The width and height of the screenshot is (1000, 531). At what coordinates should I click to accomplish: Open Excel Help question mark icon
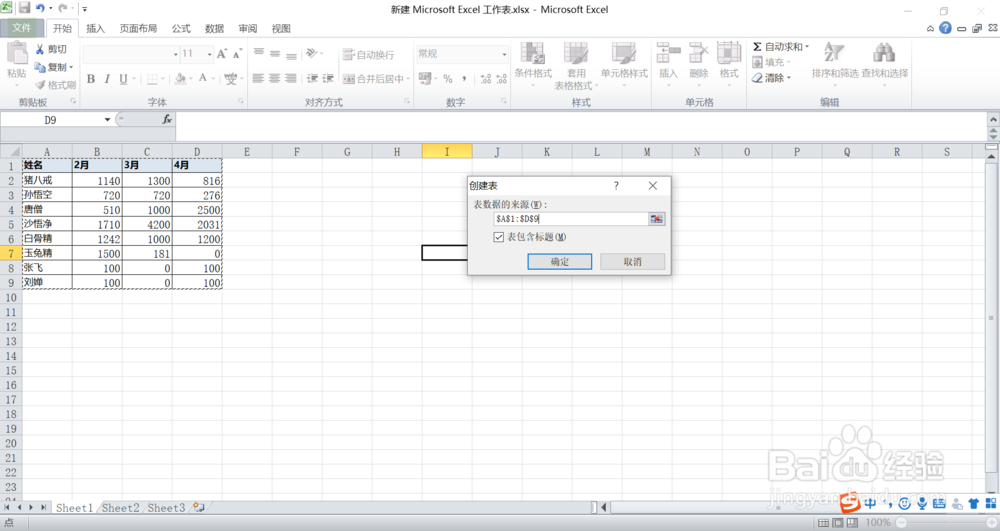(x=945, y=28)
